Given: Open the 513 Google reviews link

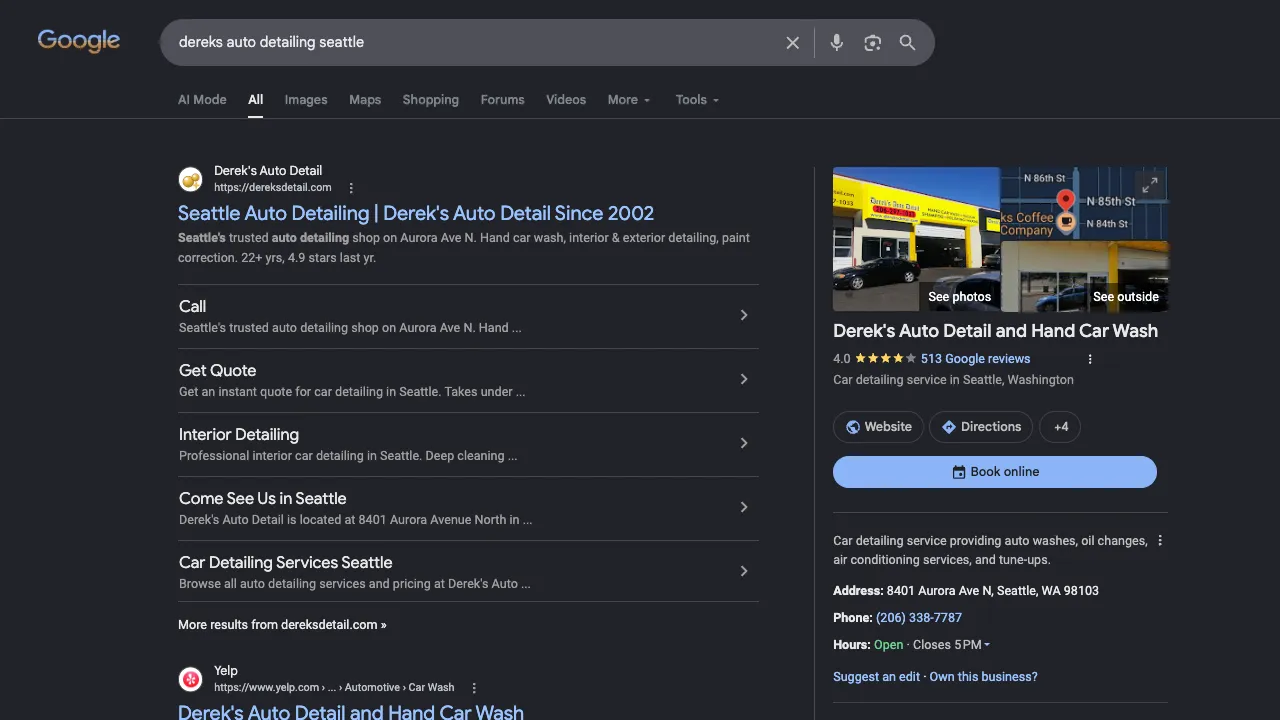Looking at the screenshot, I should [x=975, y=359].
